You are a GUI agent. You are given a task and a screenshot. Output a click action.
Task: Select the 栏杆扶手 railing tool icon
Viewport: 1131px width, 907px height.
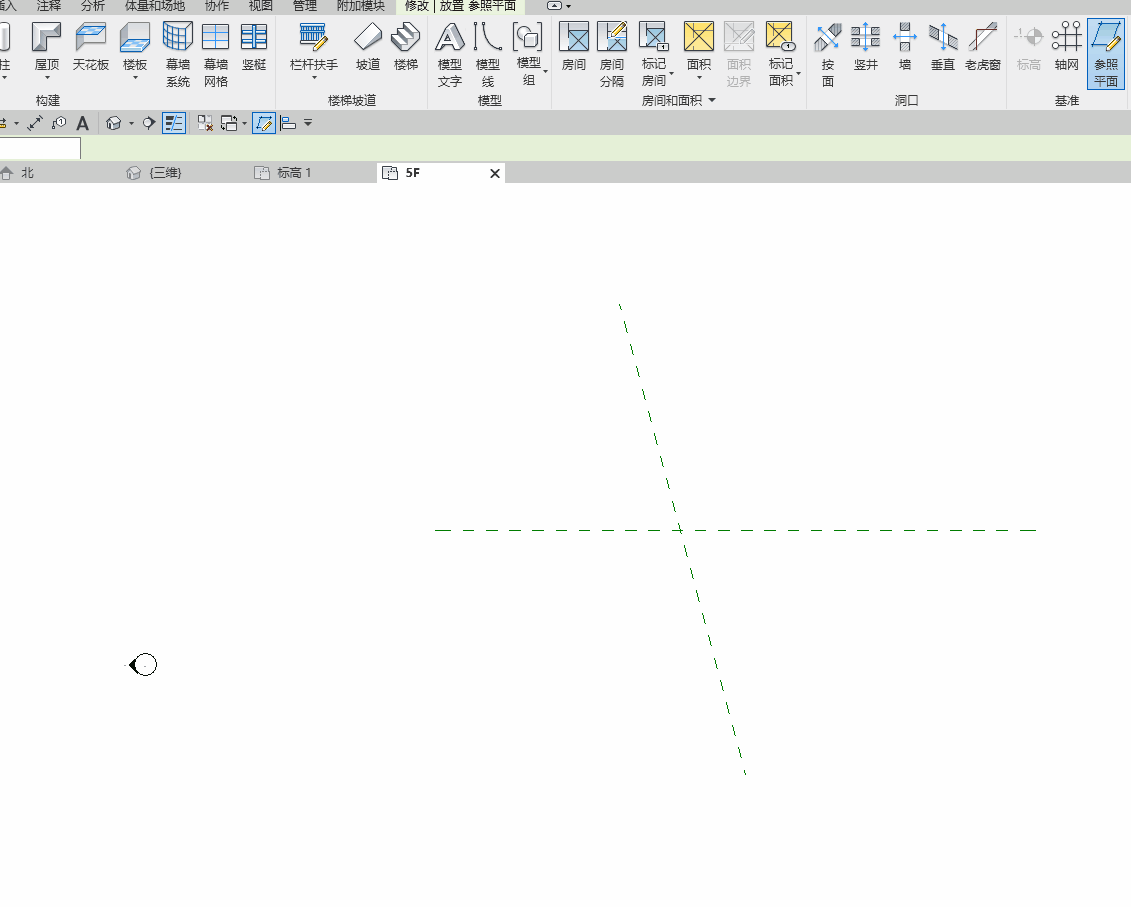(314, 38)
